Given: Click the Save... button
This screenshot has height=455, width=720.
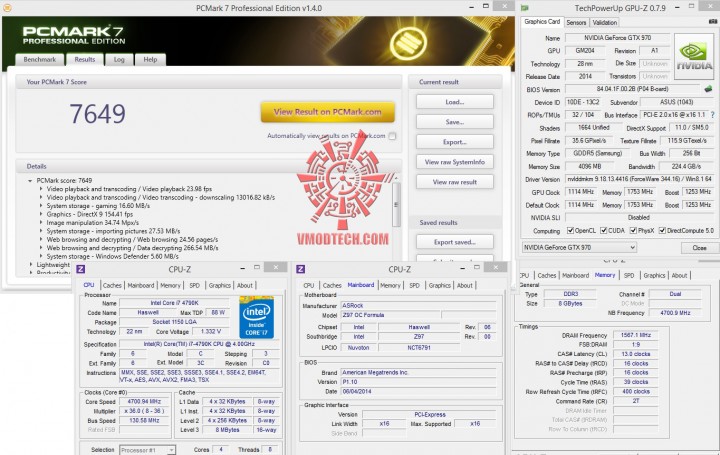Looking at the screenshot, I should click(455, 122).
